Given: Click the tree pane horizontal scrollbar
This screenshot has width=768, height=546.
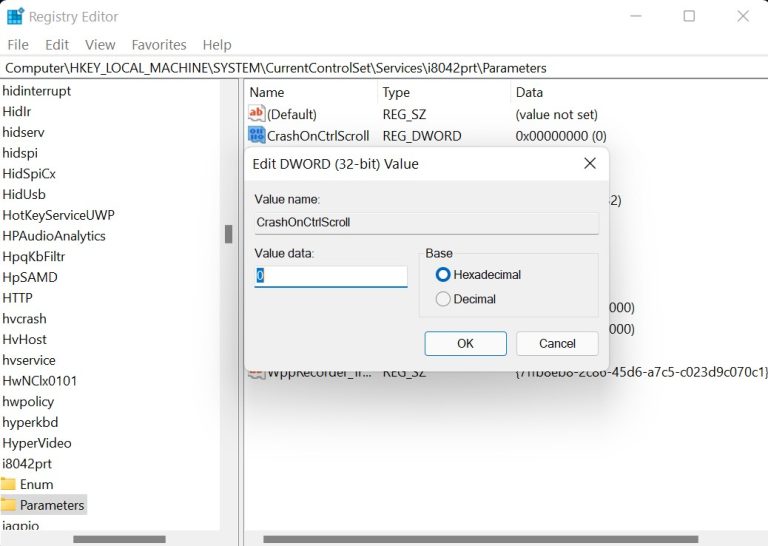Looking at the screenshot, I should point(119,539).
